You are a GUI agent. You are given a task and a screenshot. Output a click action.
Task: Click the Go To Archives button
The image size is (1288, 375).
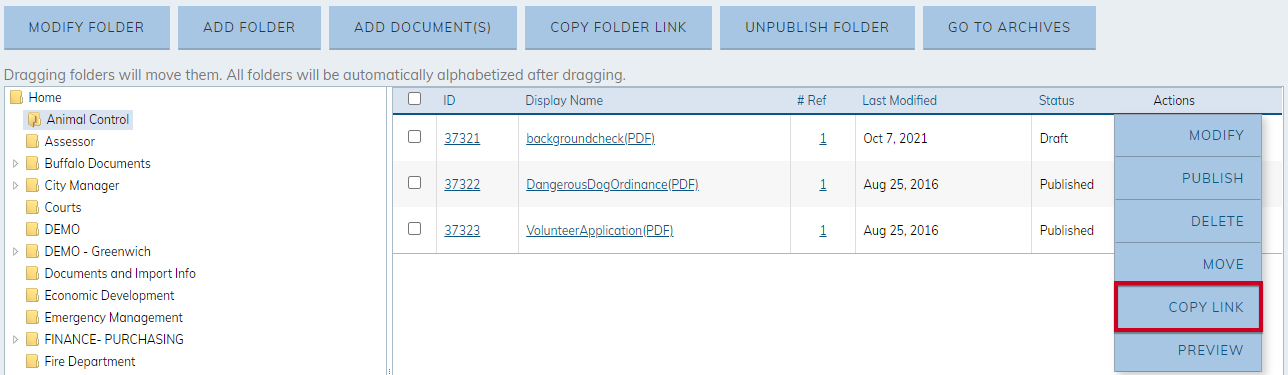click(1009, 27)
